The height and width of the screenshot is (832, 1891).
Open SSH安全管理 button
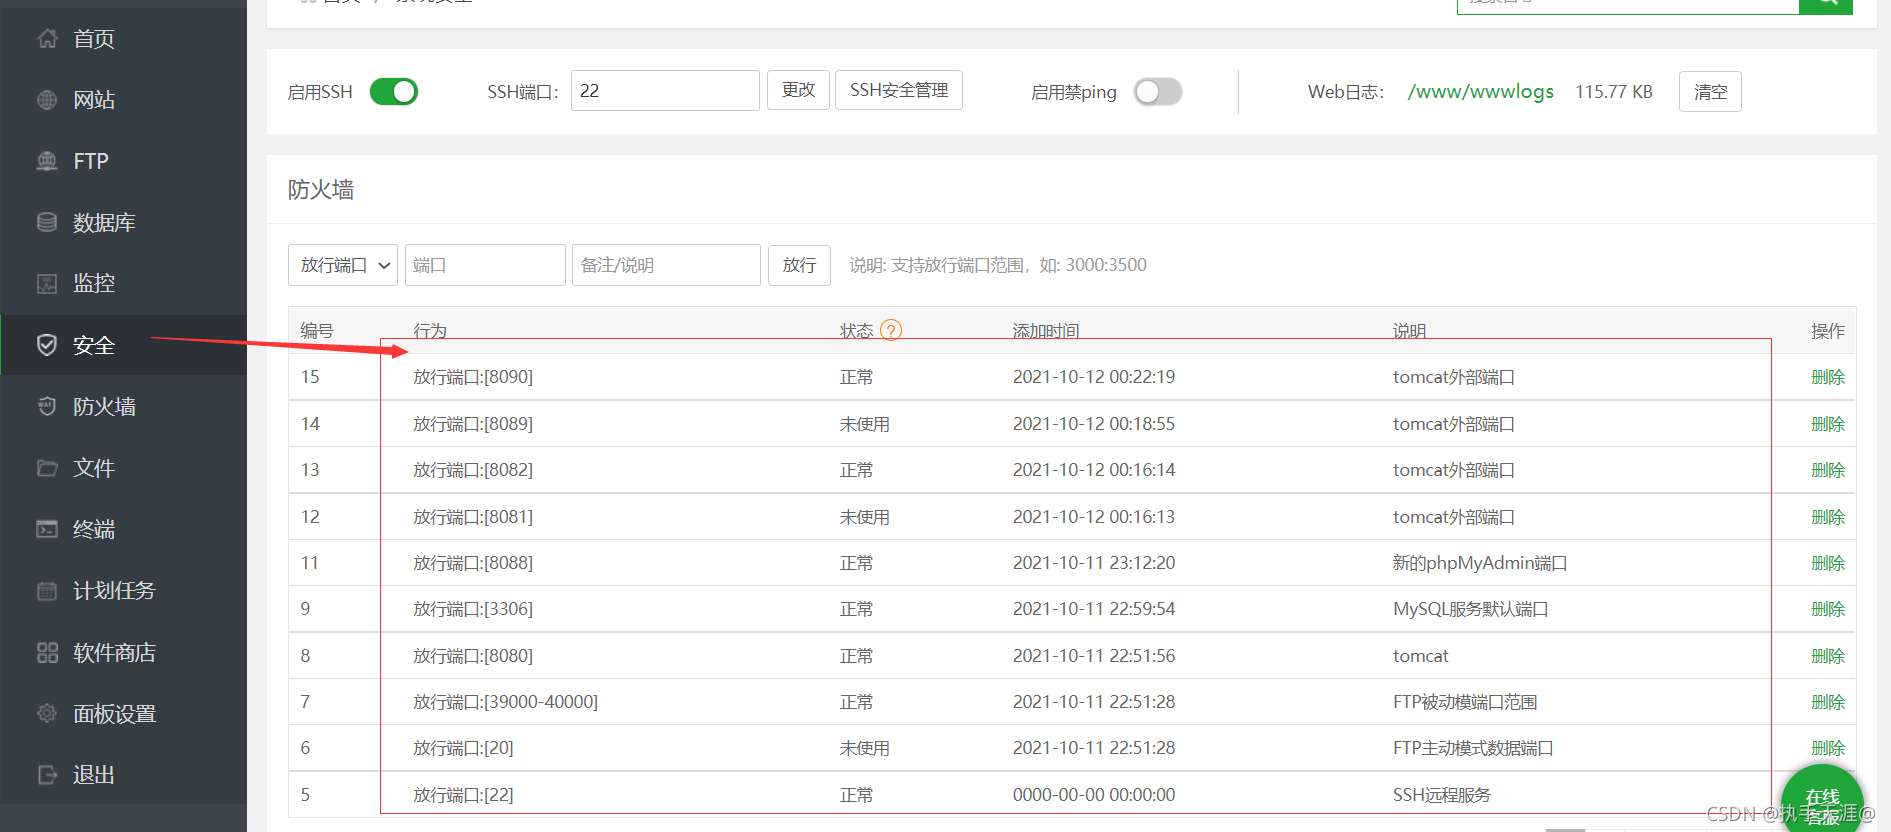click(899, 90)
